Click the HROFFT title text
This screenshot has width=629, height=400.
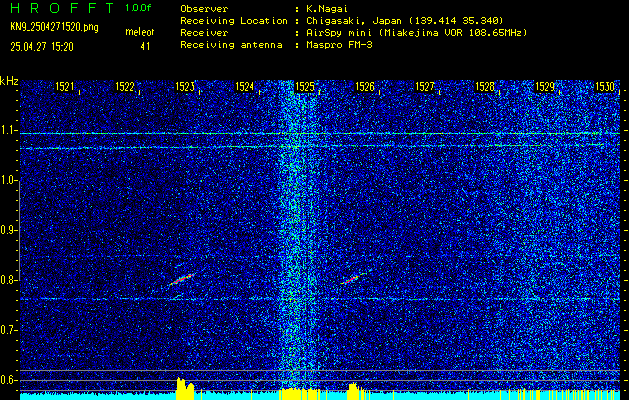pyautogui.click(x=62, y=8)
